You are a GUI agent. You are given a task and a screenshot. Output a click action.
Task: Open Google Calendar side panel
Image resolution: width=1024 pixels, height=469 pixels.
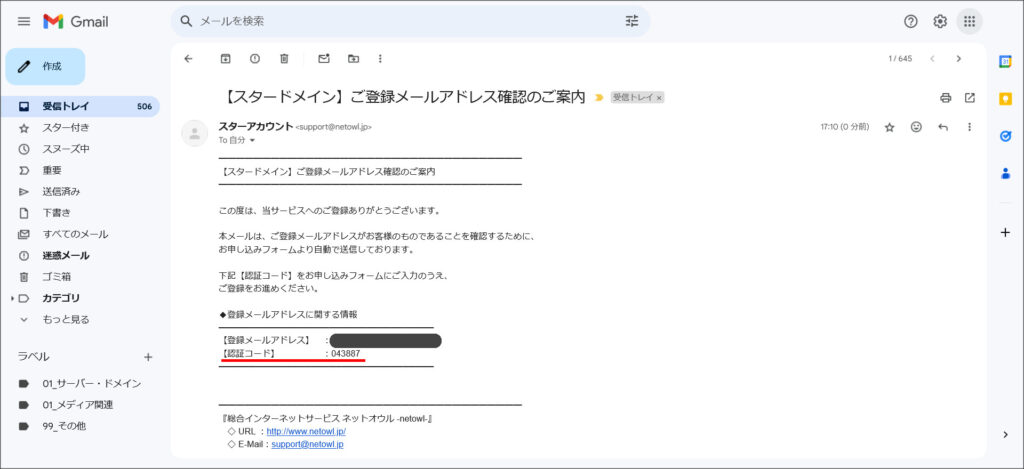[1006, 61]
